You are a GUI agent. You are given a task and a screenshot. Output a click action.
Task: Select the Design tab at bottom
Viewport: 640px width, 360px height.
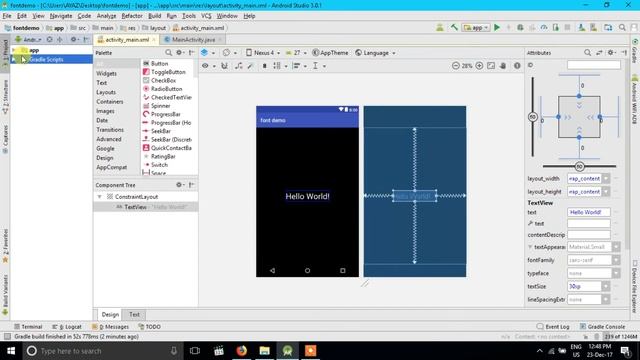point(110,314)
